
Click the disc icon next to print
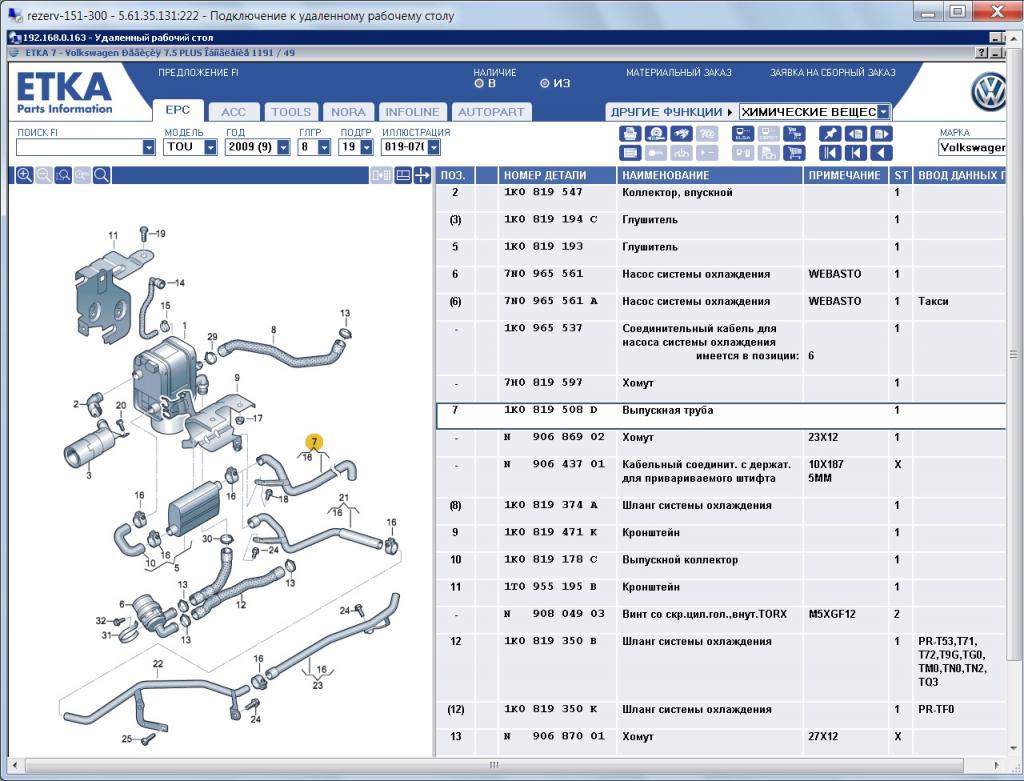click(655, 134)
